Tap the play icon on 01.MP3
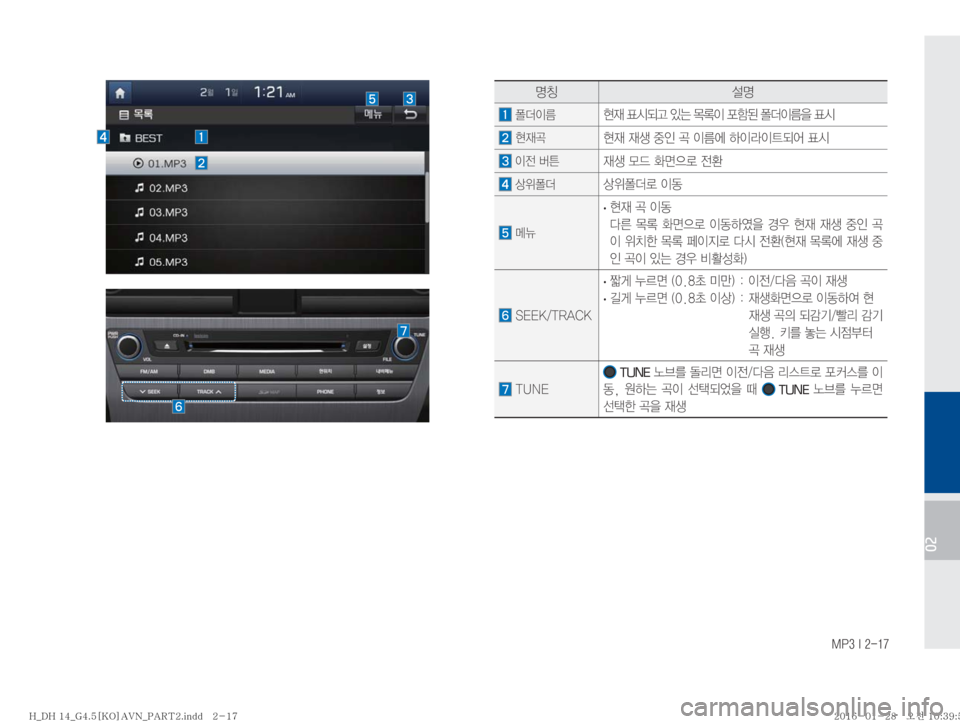Image resolution: width=960 pixels, height=724 pixels. [x=137, y=163]
